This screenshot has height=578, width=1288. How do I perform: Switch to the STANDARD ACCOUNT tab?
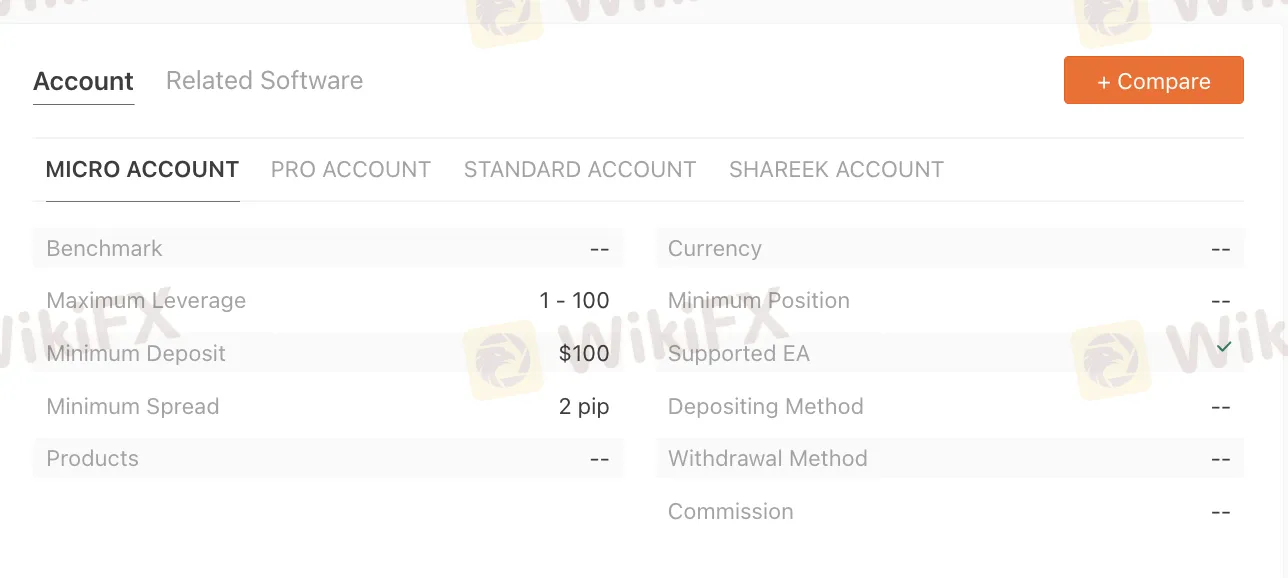[x=580, y=170]
